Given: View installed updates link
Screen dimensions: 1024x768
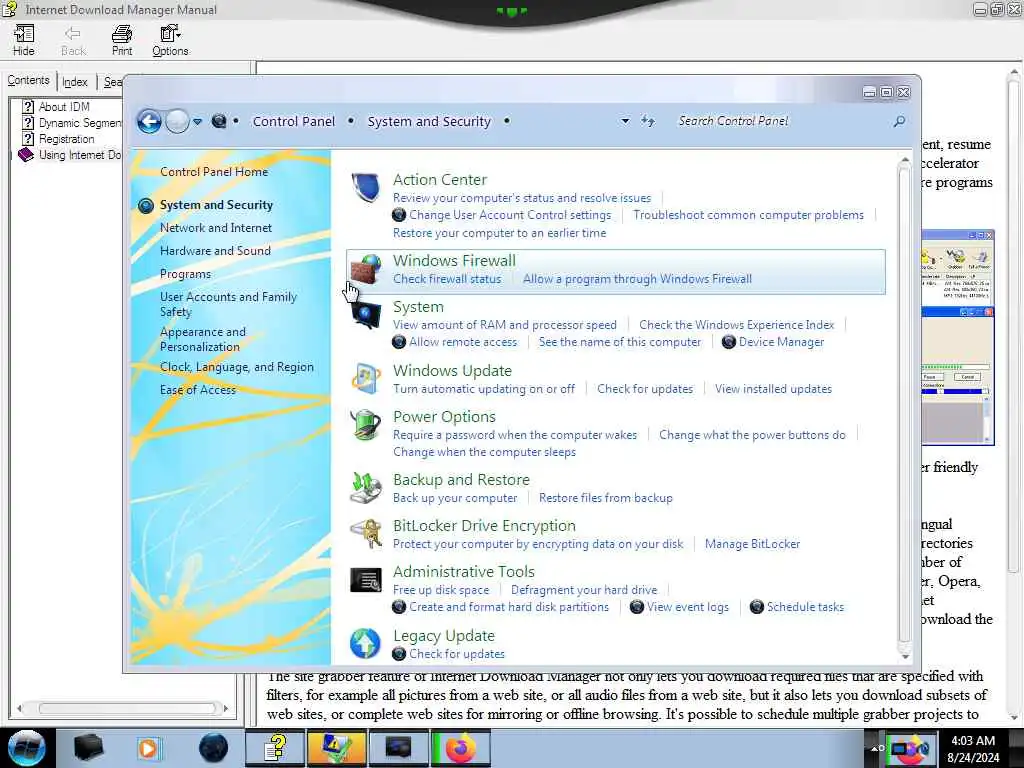Looking at the screenshot, I should 773,389.
